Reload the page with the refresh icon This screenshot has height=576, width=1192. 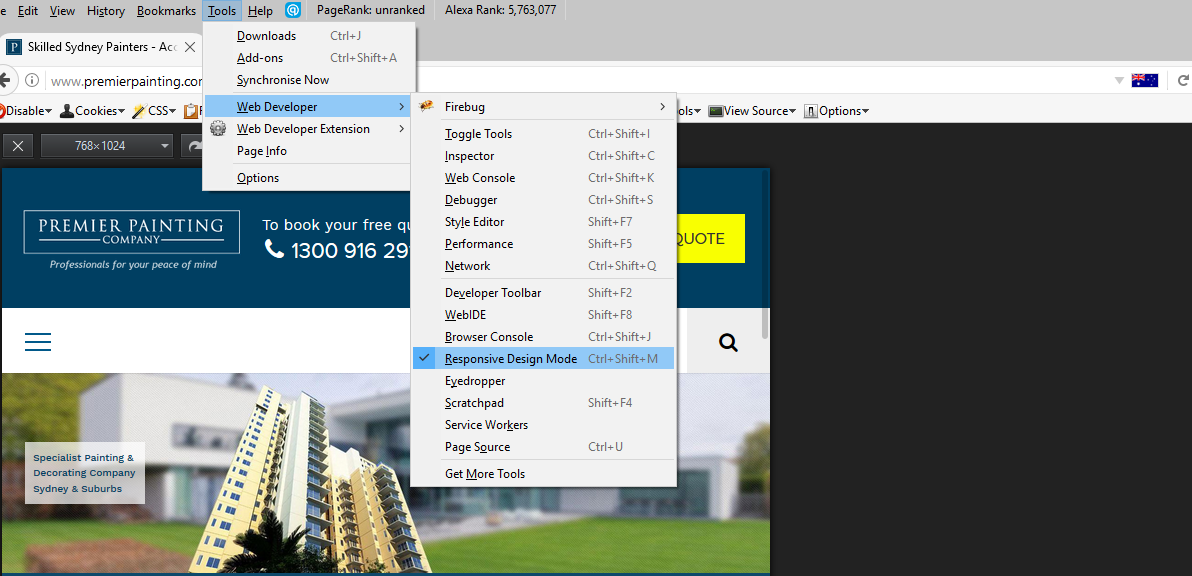click(x=193, y=146)
